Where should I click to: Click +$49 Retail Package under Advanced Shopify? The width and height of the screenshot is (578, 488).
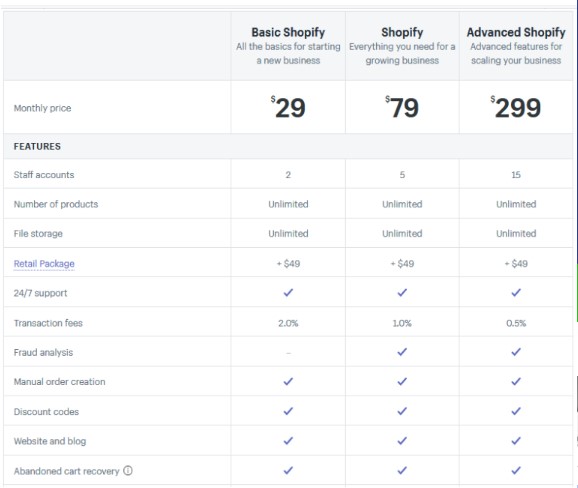(x=516, y=264)
